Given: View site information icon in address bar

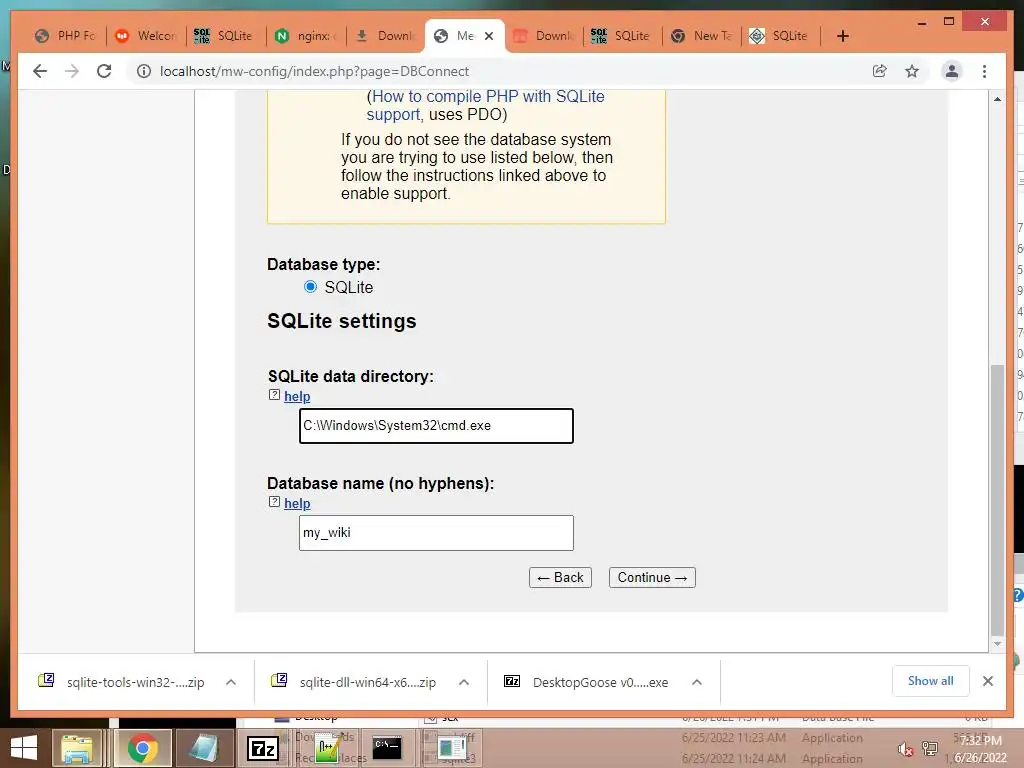Looking at the screenshot, I should click(144, 71).
